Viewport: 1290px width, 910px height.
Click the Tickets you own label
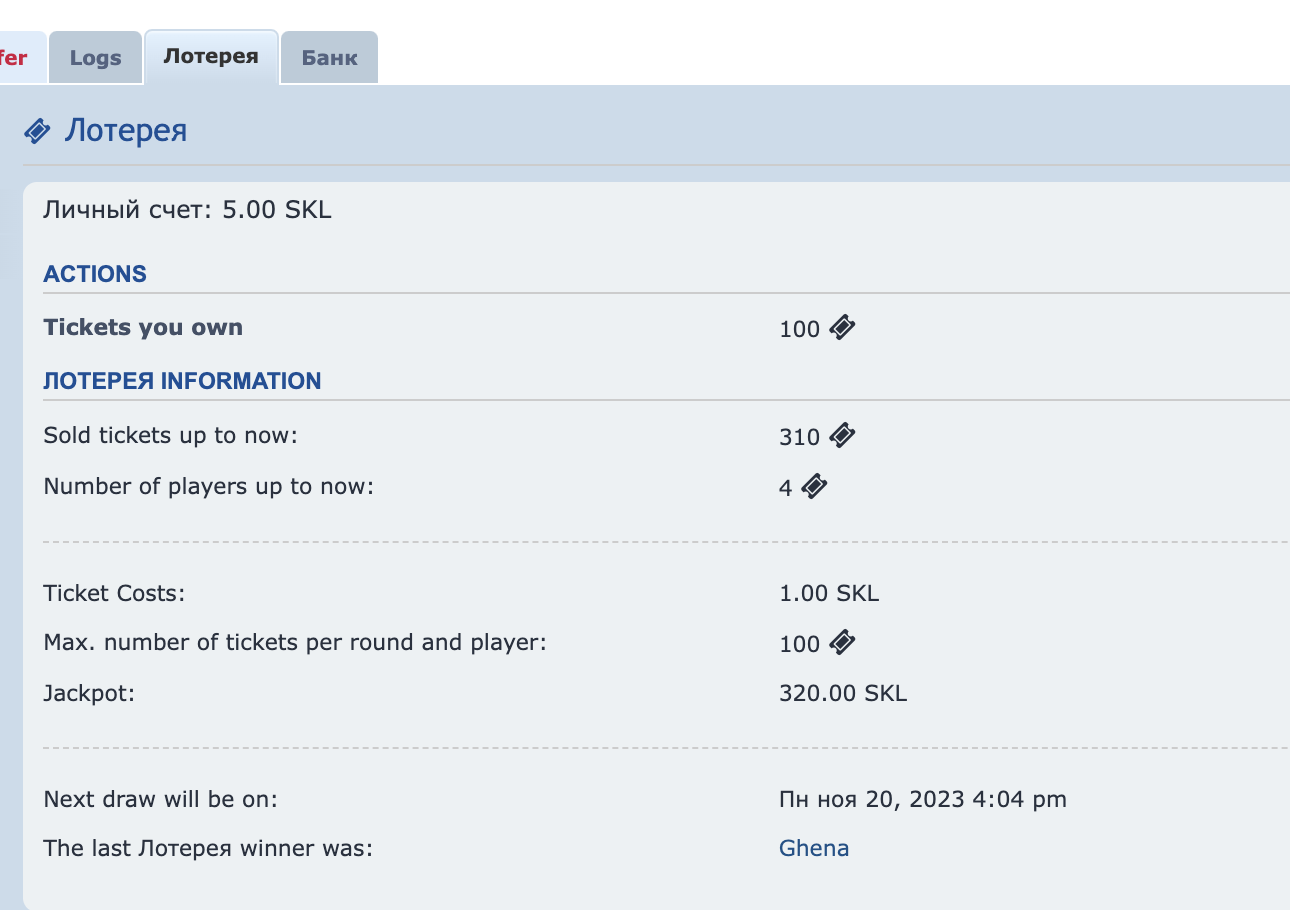143,327
